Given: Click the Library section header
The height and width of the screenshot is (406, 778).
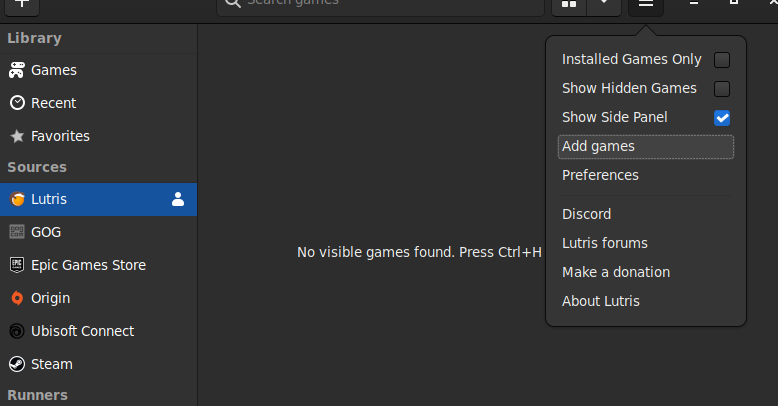Looking at the screenshot, I should pyautogui.click(x=34, y=38).
